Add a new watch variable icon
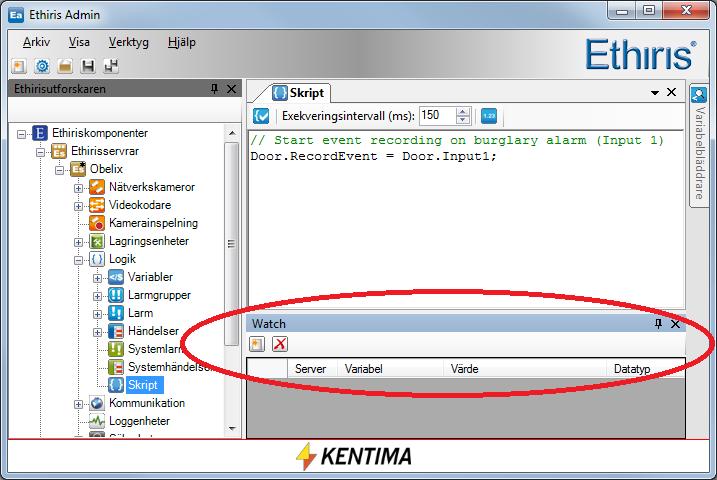The height and width of the screenshot is (480, 717). [x=257, y=344]
